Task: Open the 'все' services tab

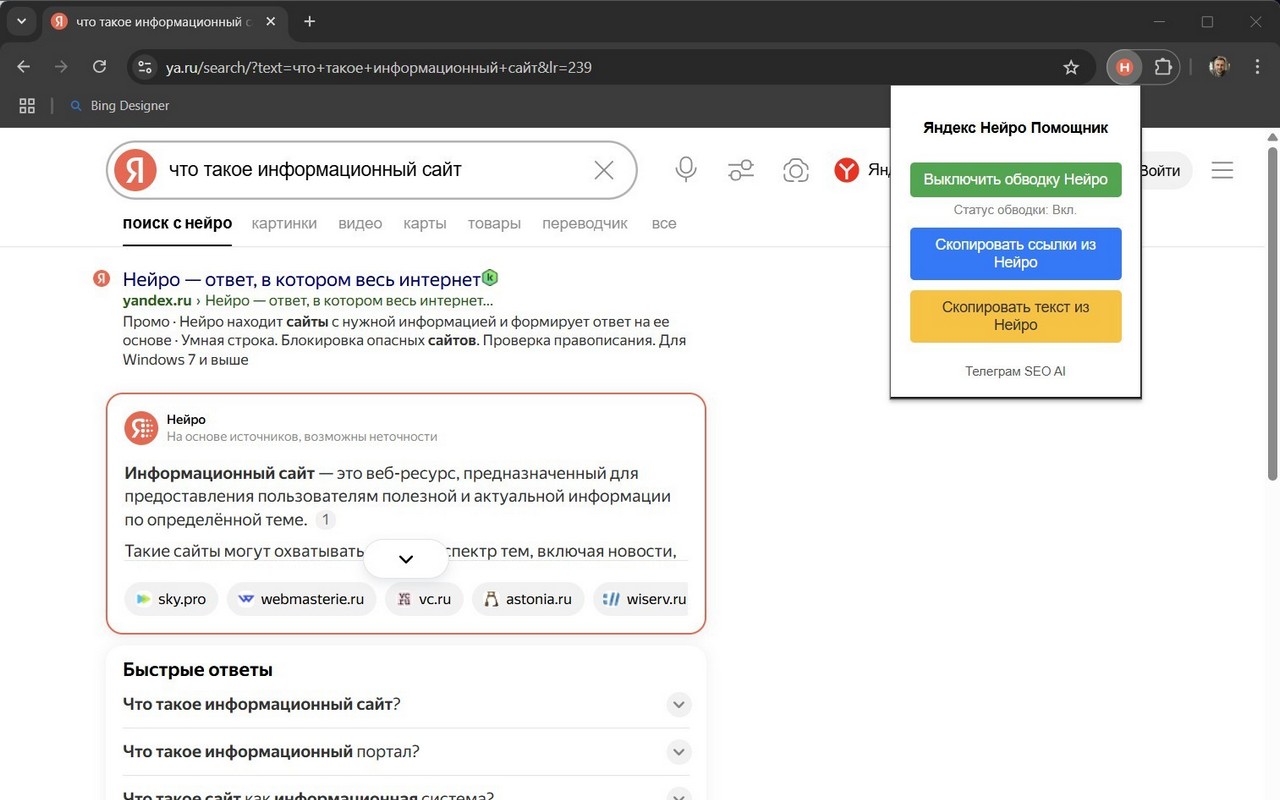Action: click(664, 223)
